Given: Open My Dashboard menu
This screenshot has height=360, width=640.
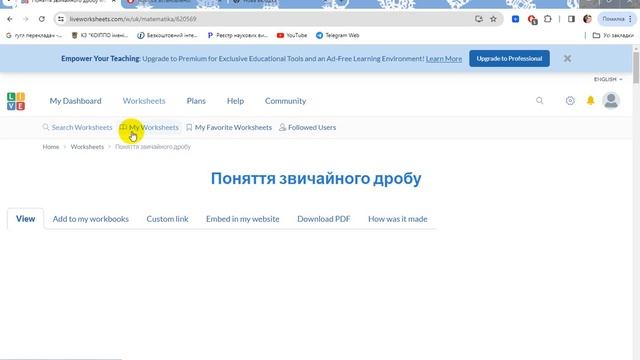Looking at the screenshot, I should coord(76,101).
